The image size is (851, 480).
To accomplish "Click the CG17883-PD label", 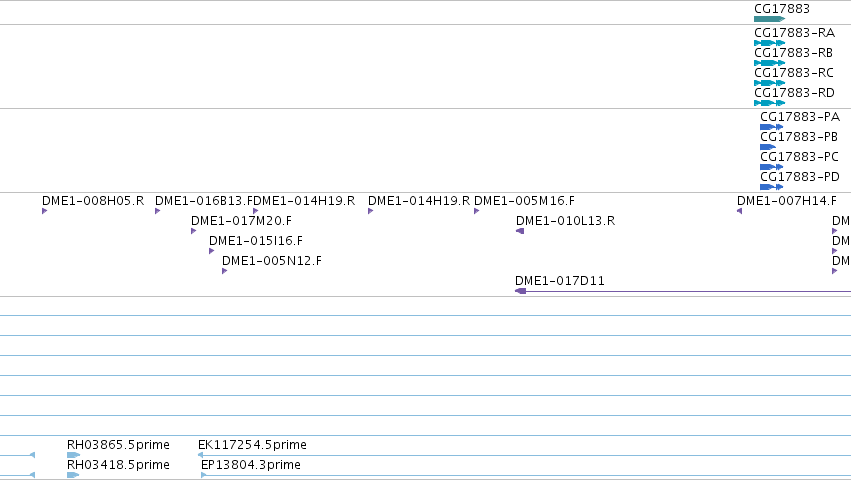I will (800, 177).
